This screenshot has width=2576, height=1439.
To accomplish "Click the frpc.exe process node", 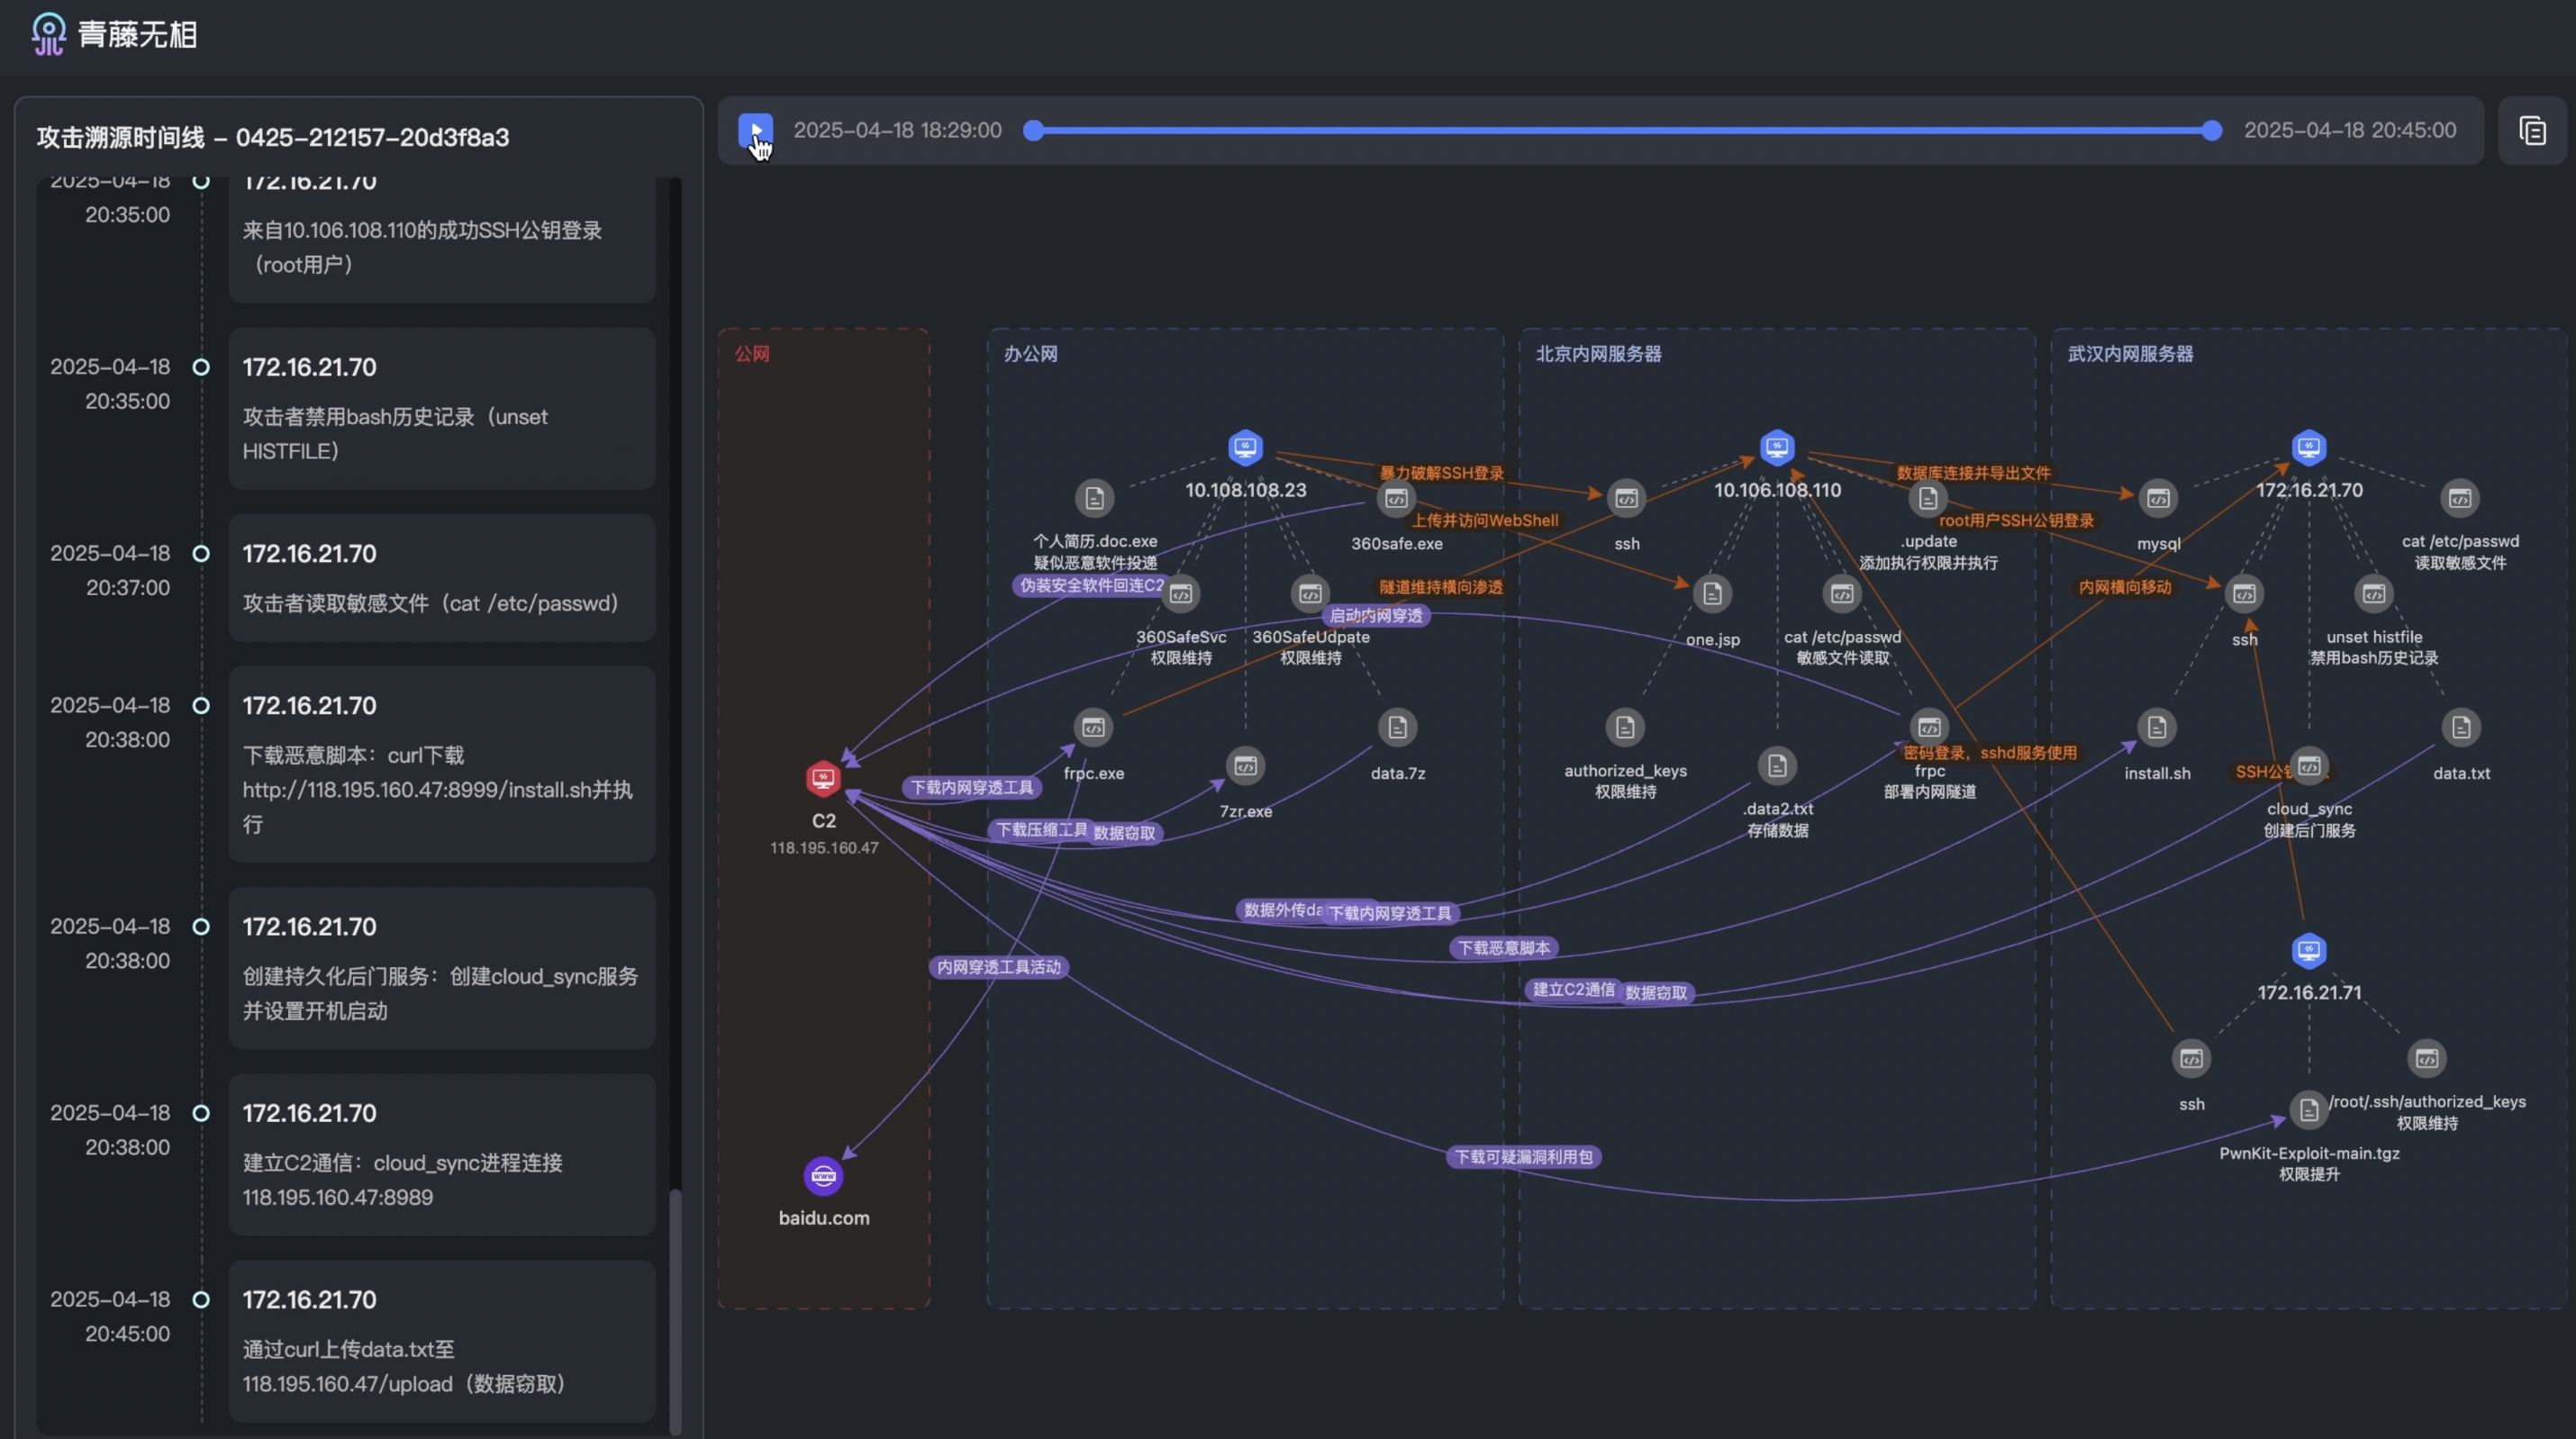I will pos(1093,727).
